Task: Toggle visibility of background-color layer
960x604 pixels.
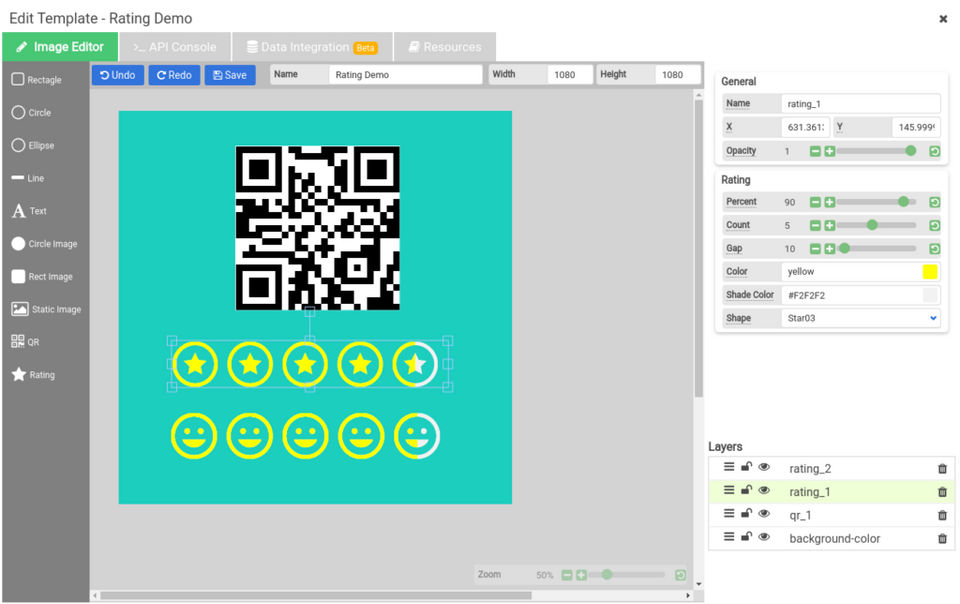Action: 764,537
